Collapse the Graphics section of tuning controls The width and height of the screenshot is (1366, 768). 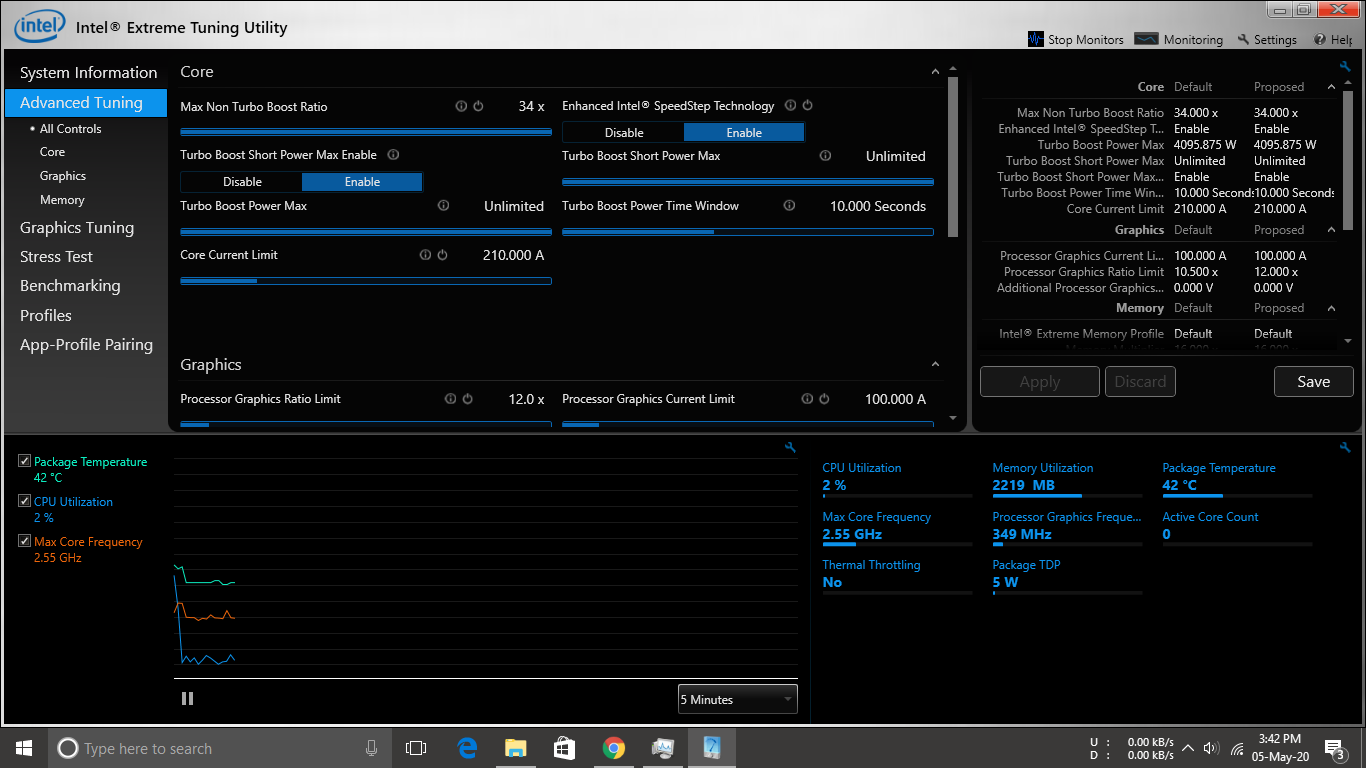(x=936, y=365)
